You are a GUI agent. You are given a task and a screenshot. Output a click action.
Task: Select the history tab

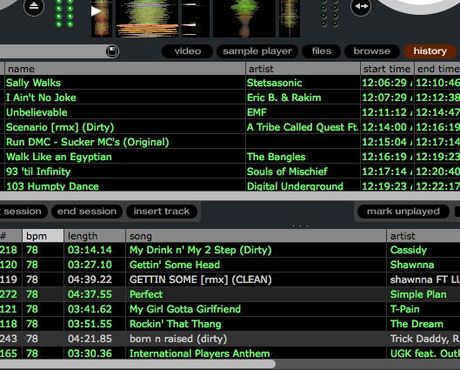point(430,51)
